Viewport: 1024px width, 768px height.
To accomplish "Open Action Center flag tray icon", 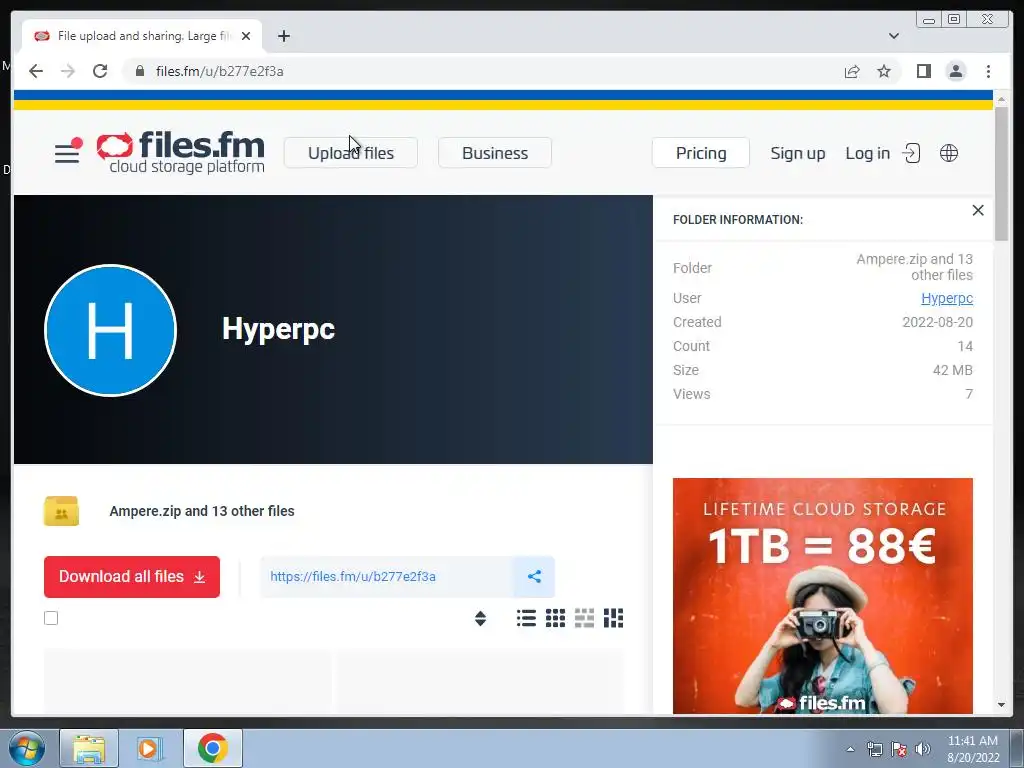I will 899,749.
